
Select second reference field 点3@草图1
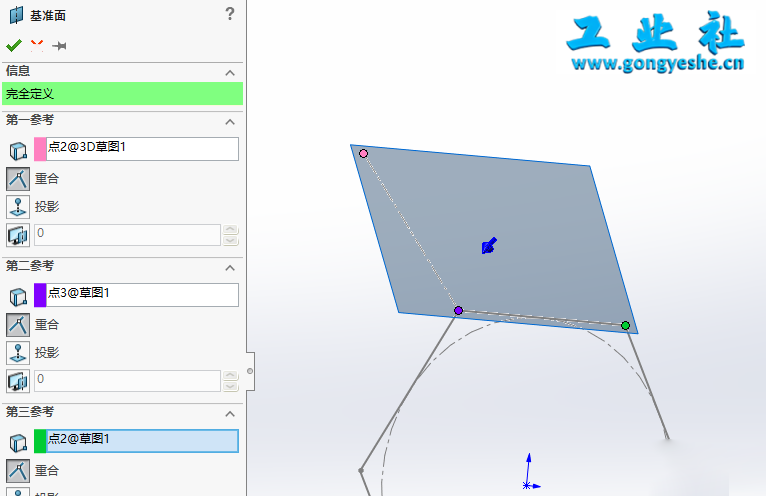coord(142,295)
